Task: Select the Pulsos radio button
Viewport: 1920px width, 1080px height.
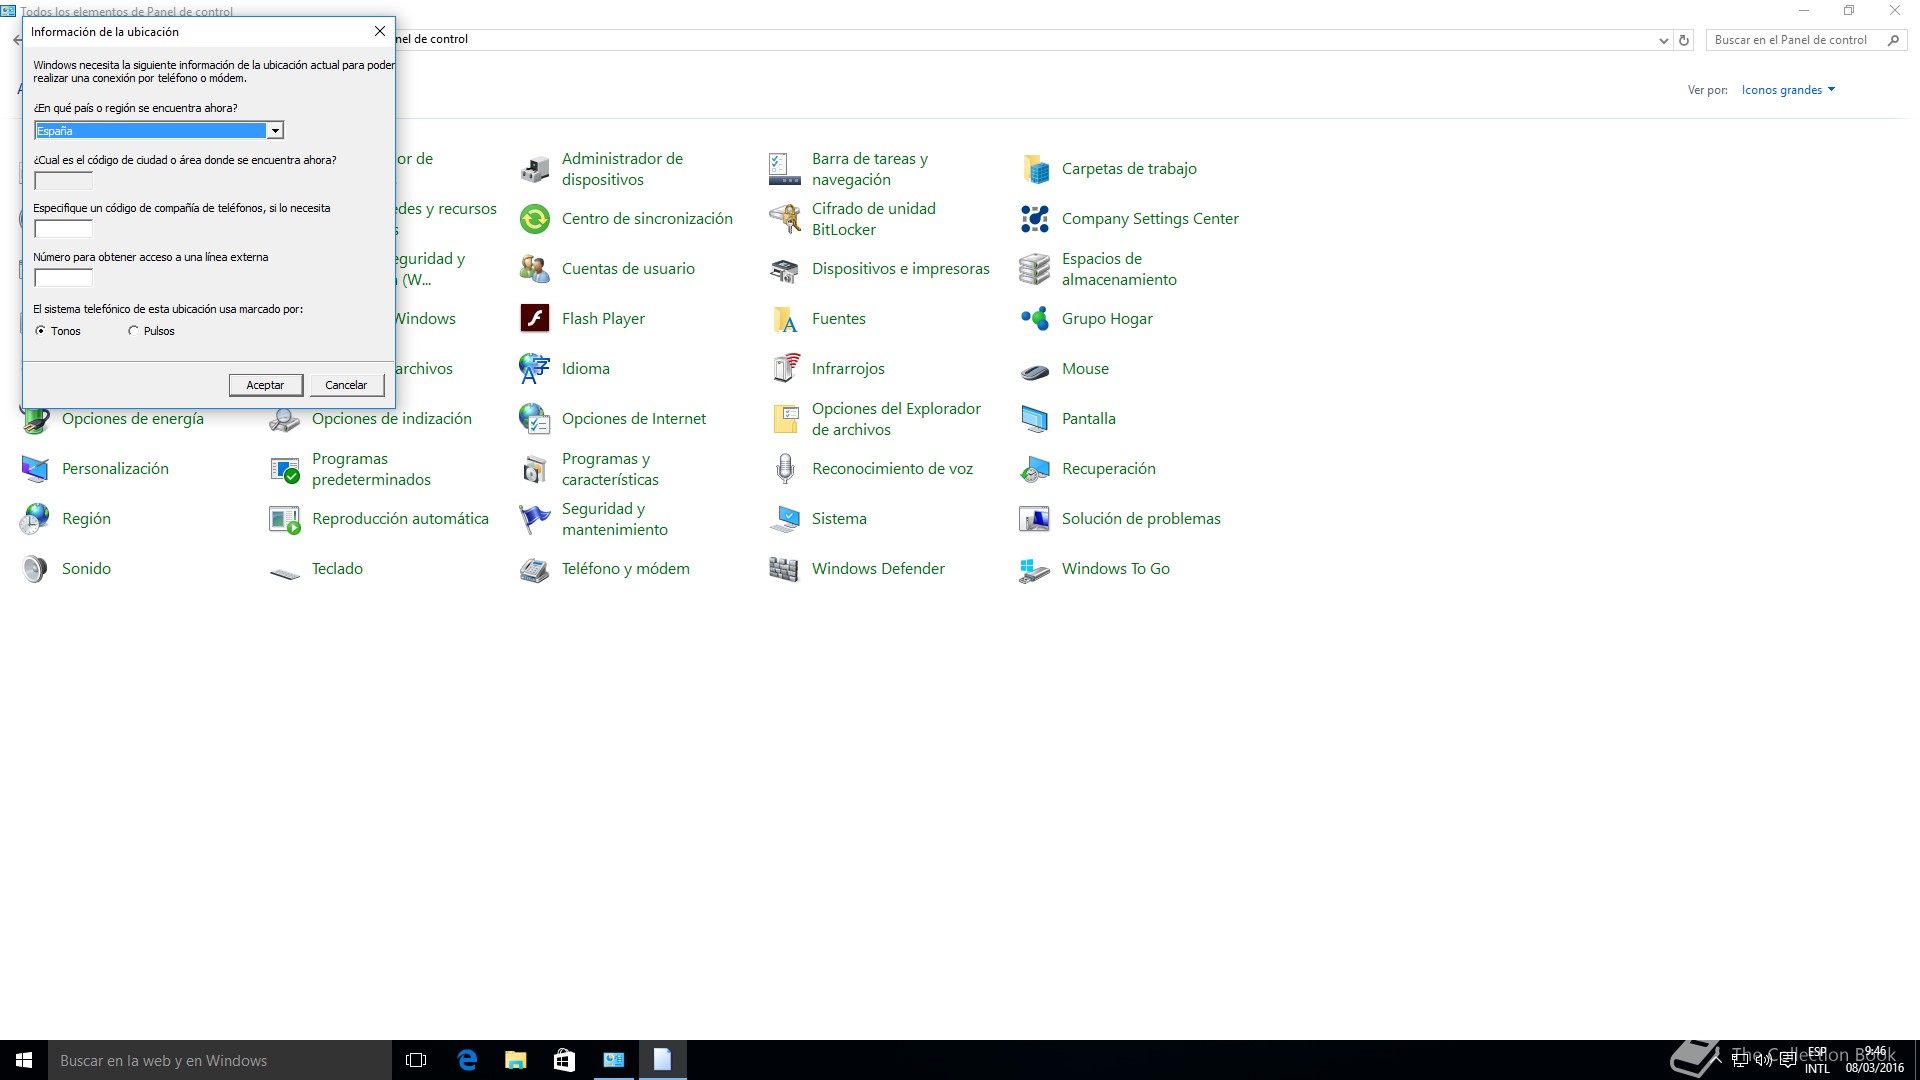Action: [133, 331]
